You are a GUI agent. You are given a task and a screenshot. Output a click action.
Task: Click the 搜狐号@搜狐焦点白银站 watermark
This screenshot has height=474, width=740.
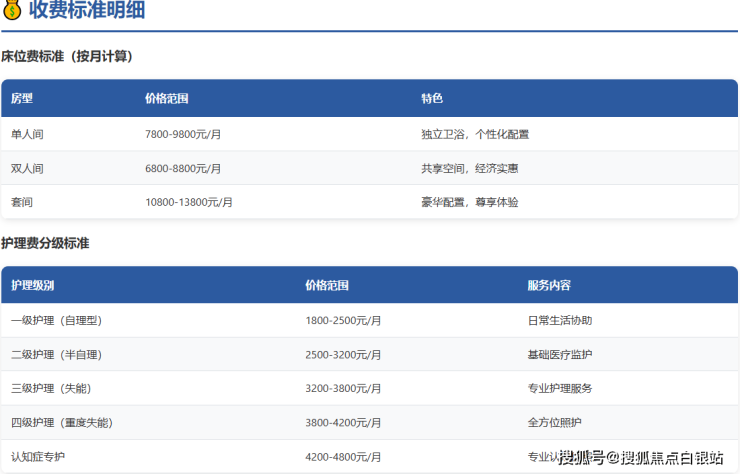pyautogui.click(x=641, y=458)
